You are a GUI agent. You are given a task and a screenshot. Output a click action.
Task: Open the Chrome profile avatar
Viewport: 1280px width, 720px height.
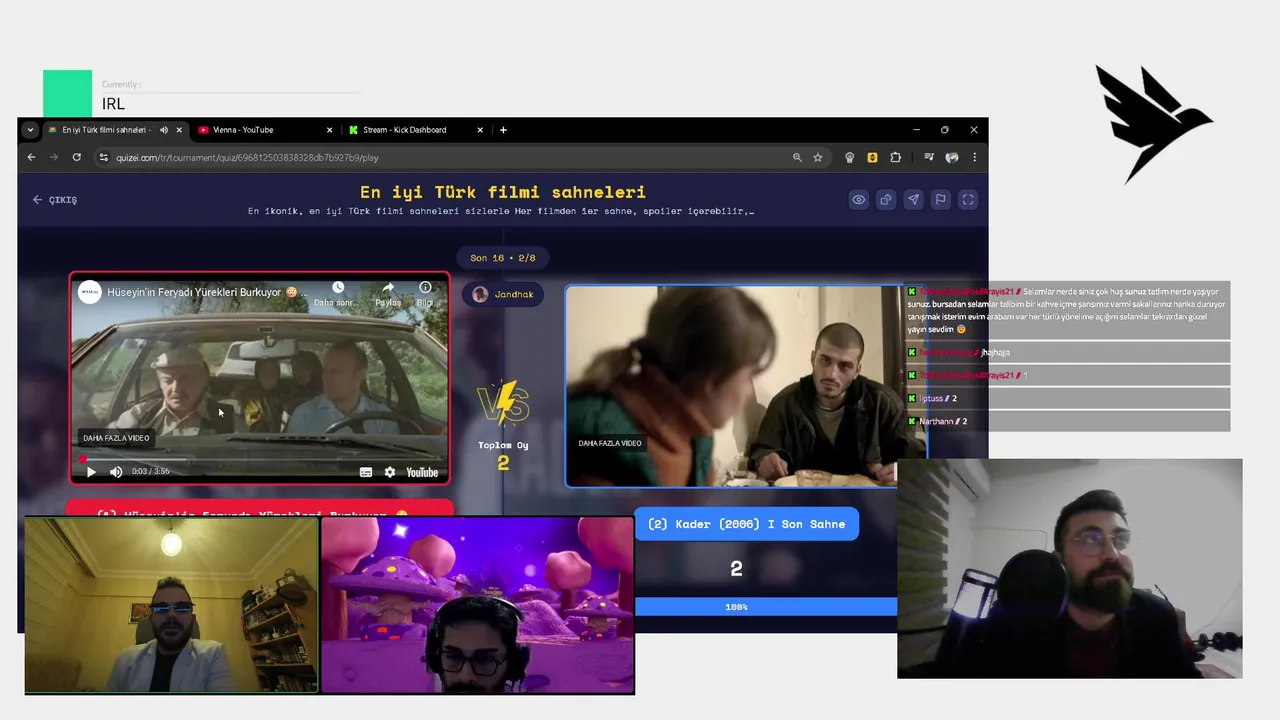[x=952, y=157]
